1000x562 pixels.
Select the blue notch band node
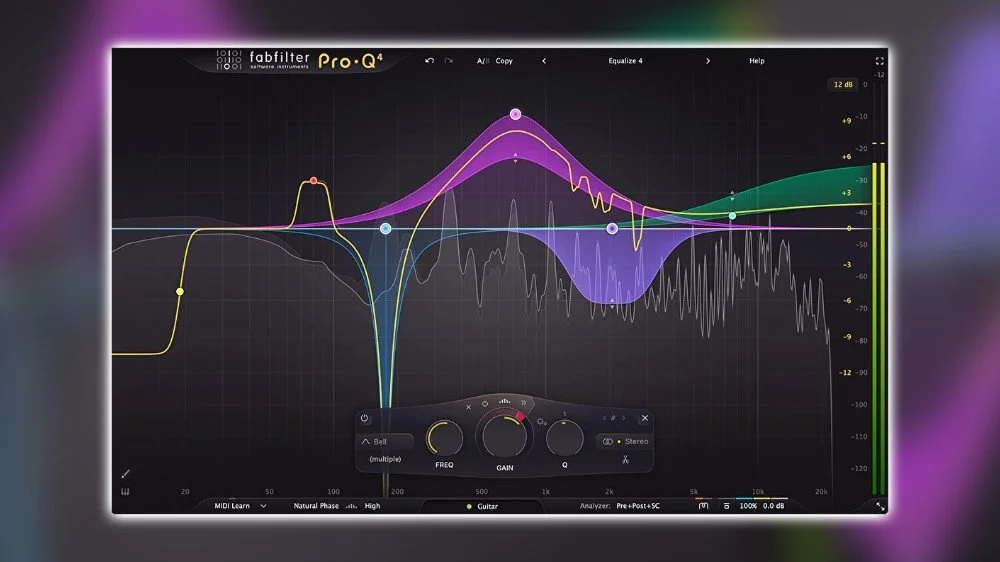coord(385,228)
